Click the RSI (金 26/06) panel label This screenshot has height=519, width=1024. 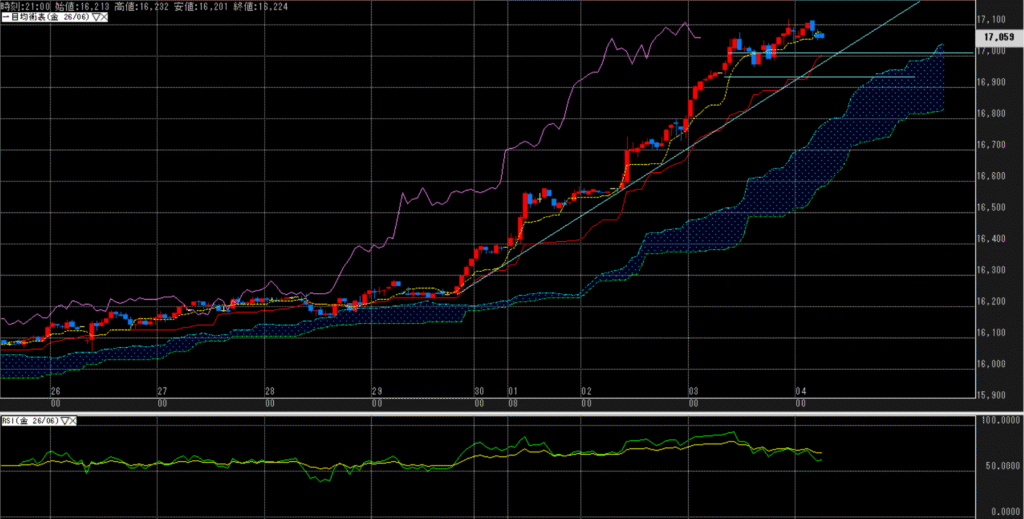point(32,421)
